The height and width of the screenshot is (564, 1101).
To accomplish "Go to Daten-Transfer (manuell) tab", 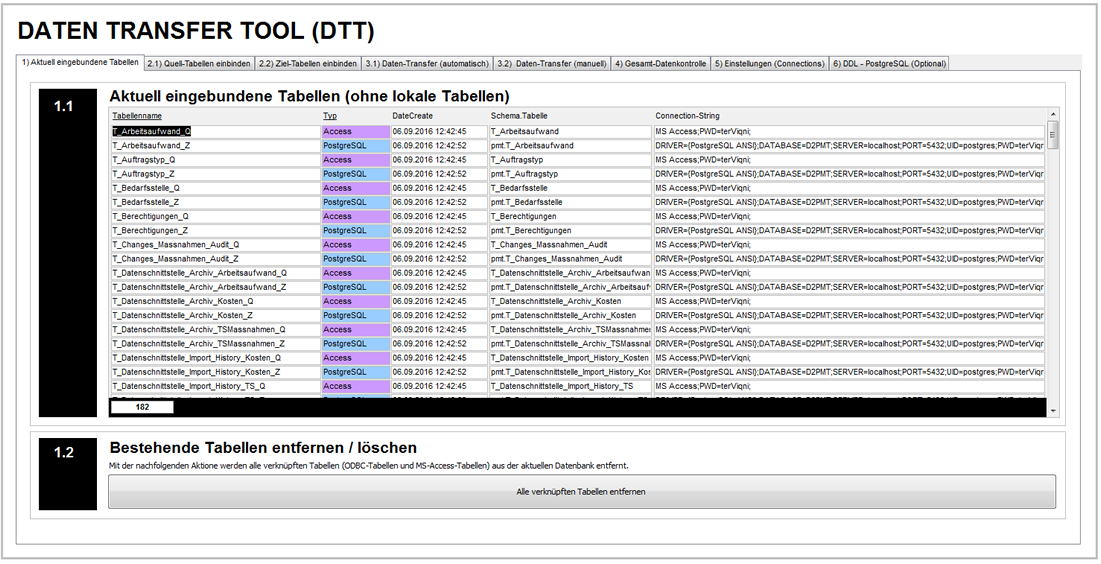I will click(x=552, y=64).
